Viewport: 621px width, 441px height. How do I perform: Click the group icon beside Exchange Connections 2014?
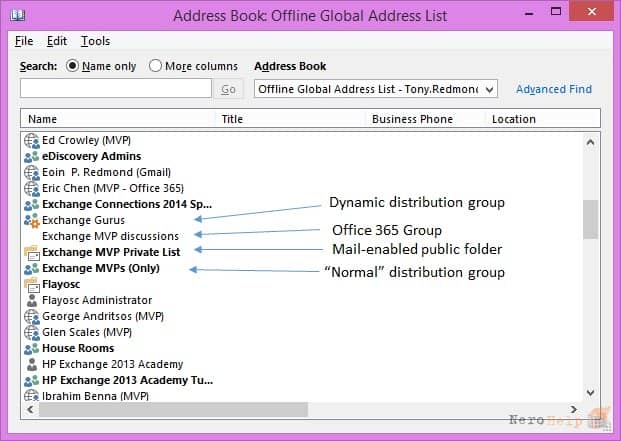point(32,205)
